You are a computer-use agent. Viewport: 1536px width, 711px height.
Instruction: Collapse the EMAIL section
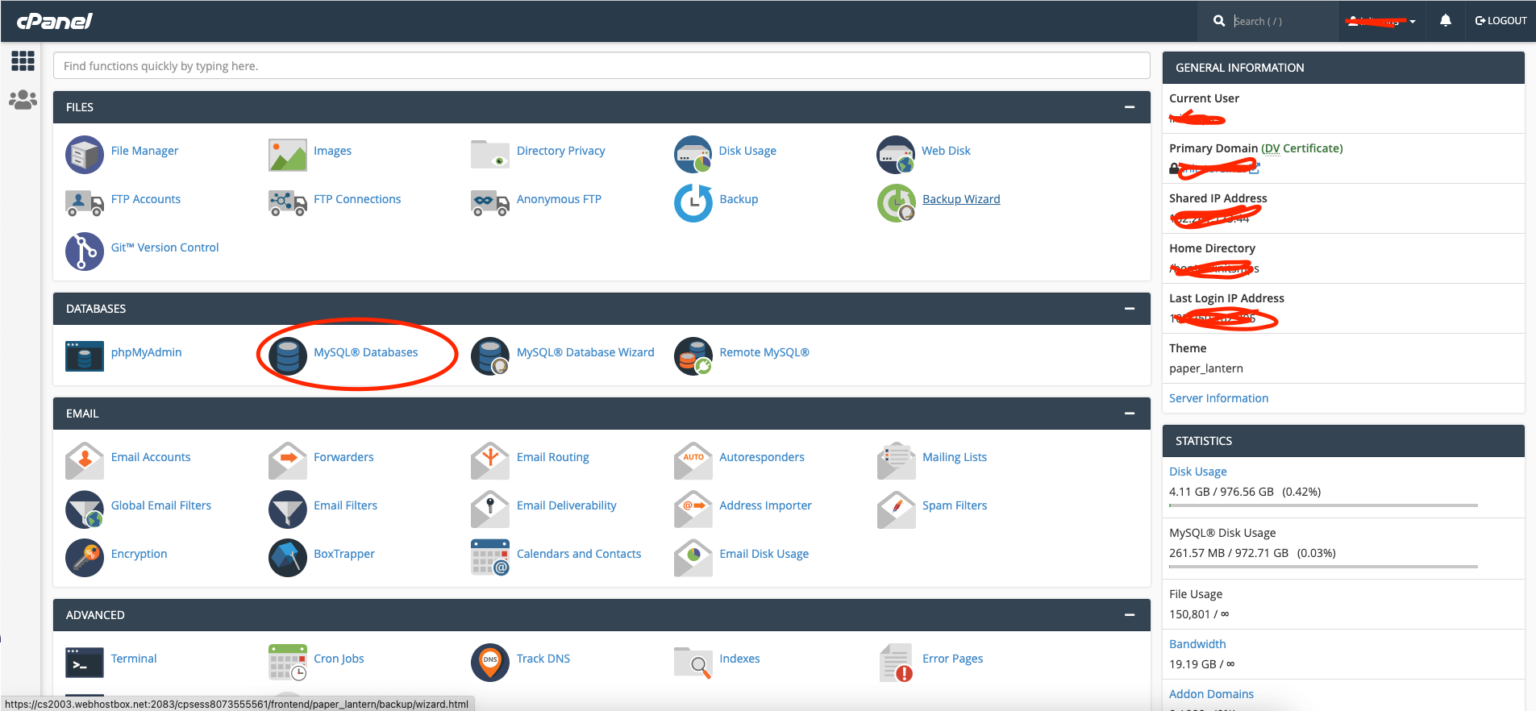[1129, 413]
